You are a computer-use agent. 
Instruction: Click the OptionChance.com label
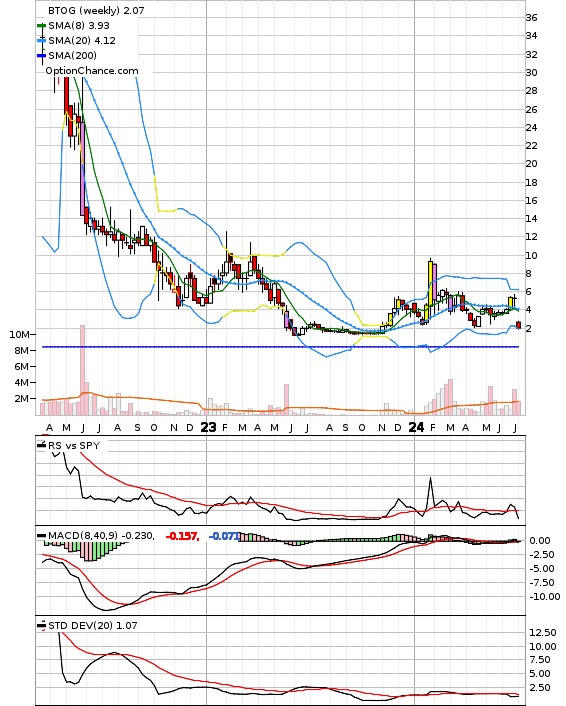92,71
